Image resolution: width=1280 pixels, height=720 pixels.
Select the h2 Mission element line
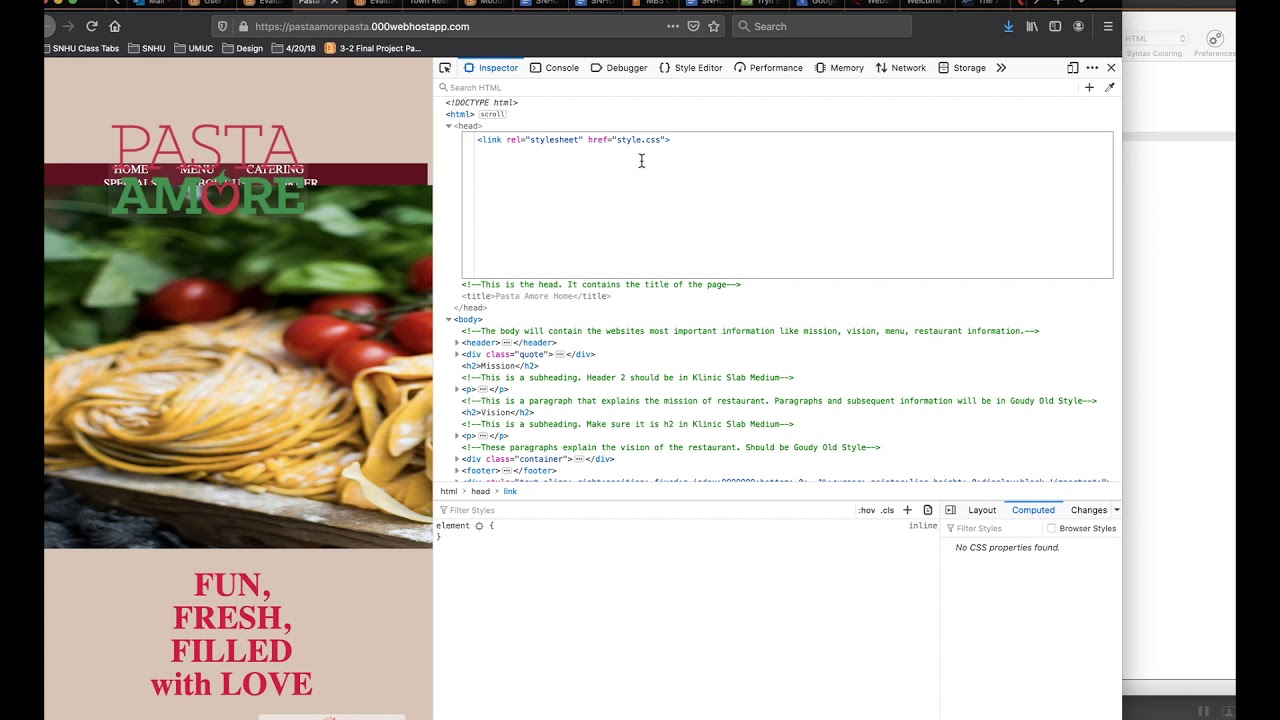pos(500,366)
